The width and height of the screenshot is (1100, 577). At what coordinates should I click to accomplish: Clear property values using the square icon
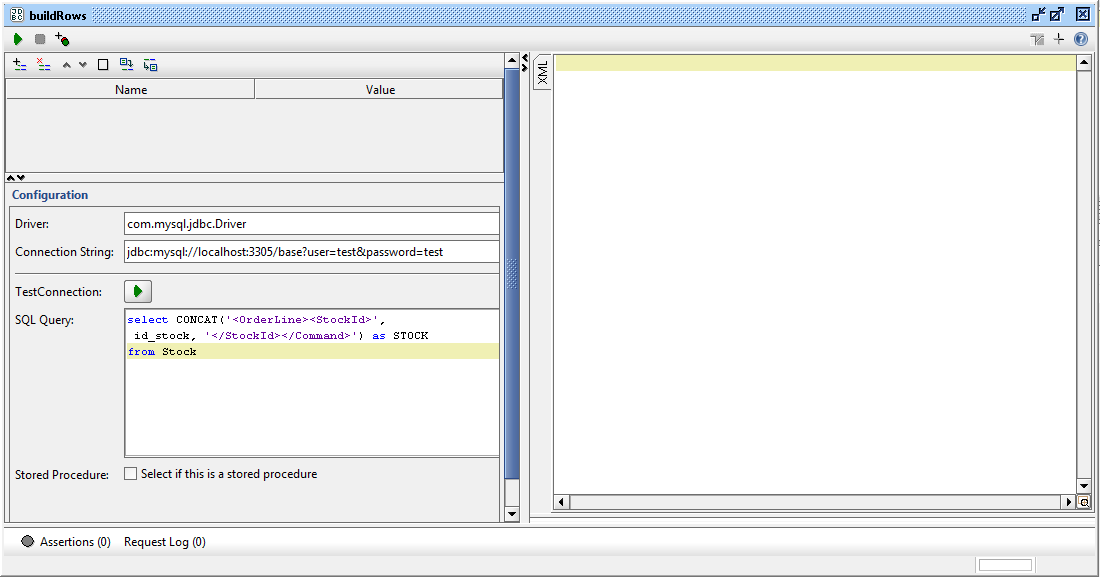[103, 65]
